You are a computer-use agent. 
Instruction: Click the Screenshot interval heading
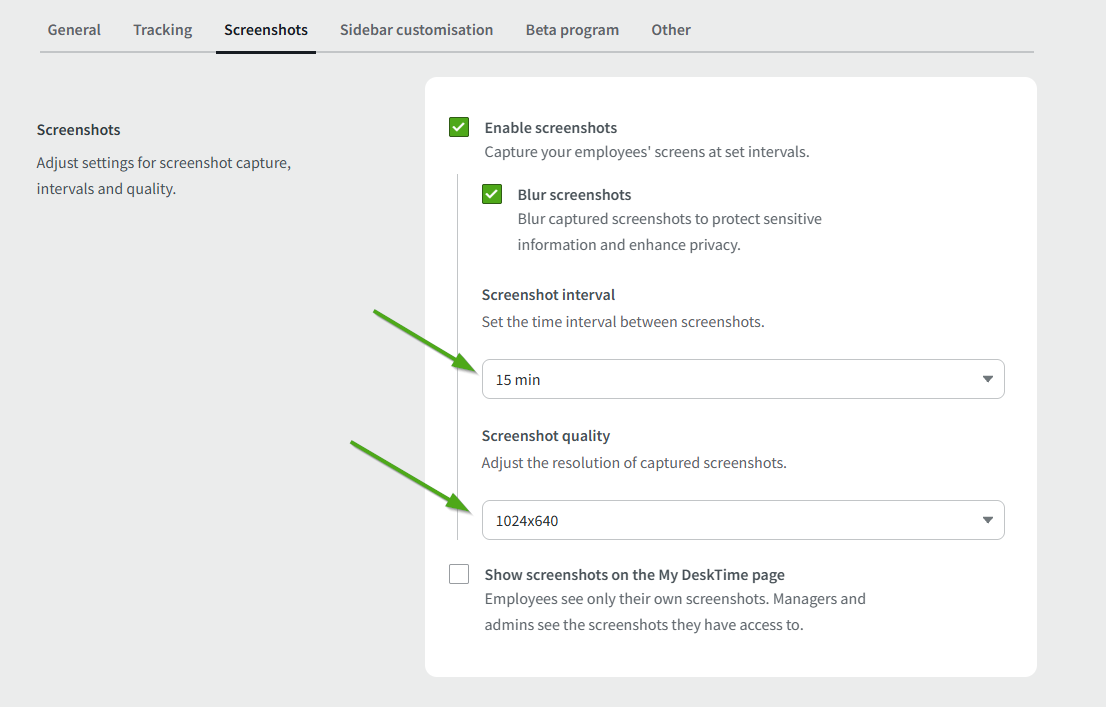[548, 295]
